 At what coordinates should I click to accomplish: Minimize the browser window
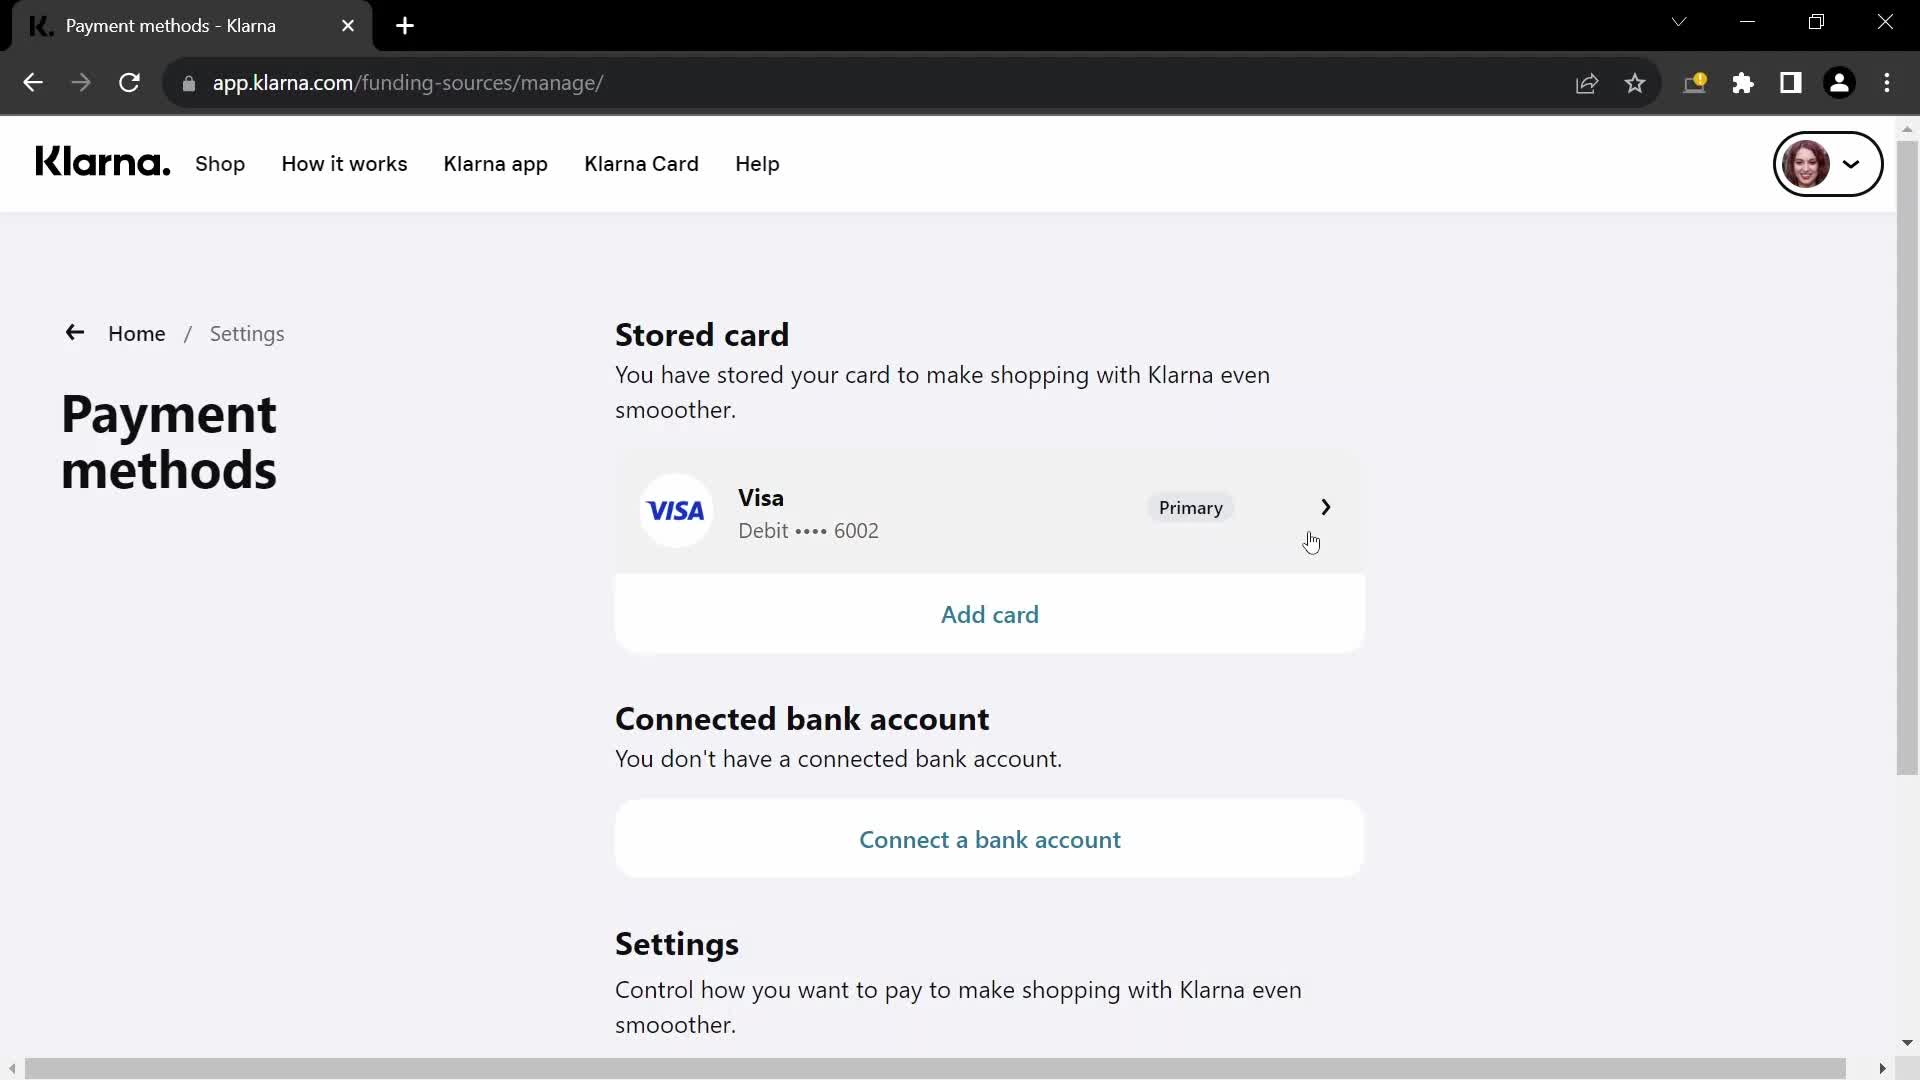tap(1748, 22)
